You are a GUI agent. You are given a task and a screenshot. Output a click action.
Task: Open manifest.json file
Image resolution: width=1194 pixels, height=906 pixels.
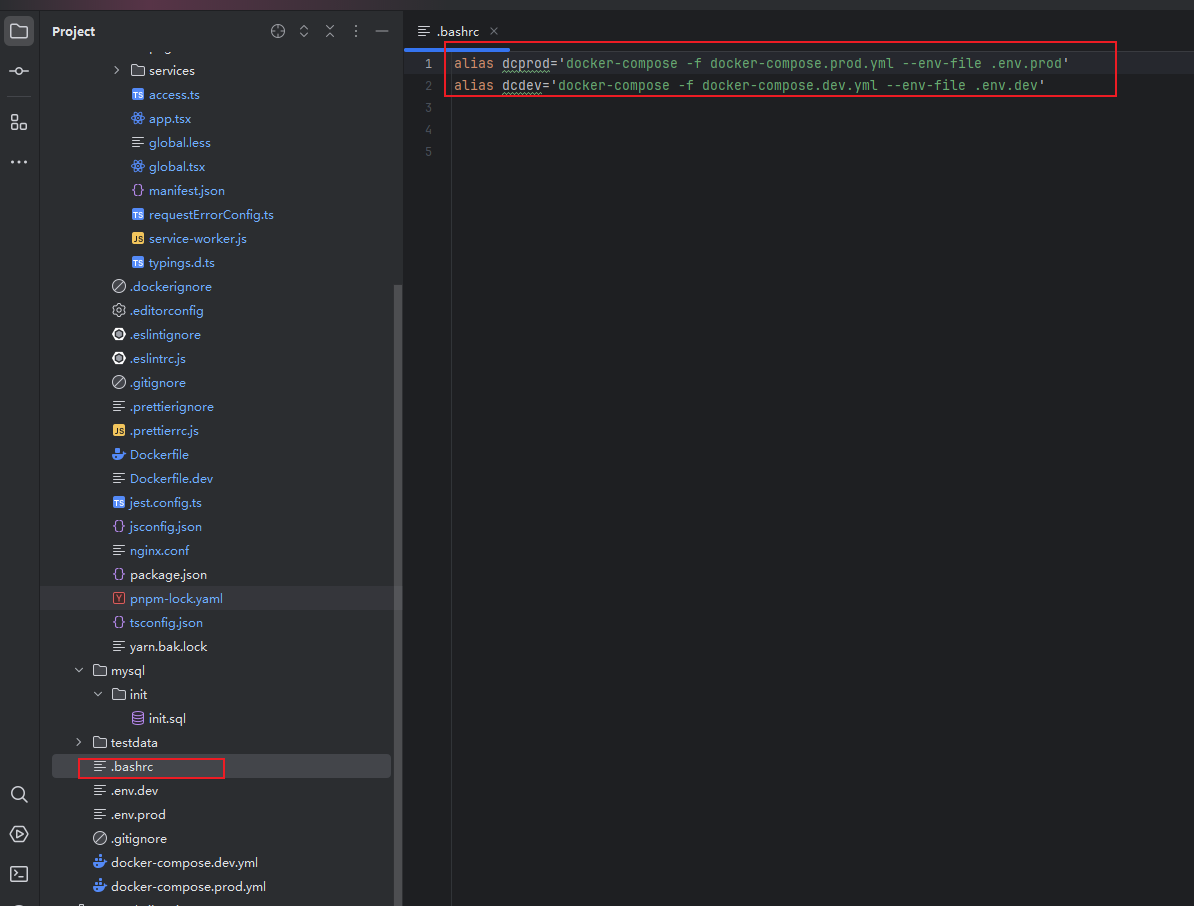[x=187, y=190]
